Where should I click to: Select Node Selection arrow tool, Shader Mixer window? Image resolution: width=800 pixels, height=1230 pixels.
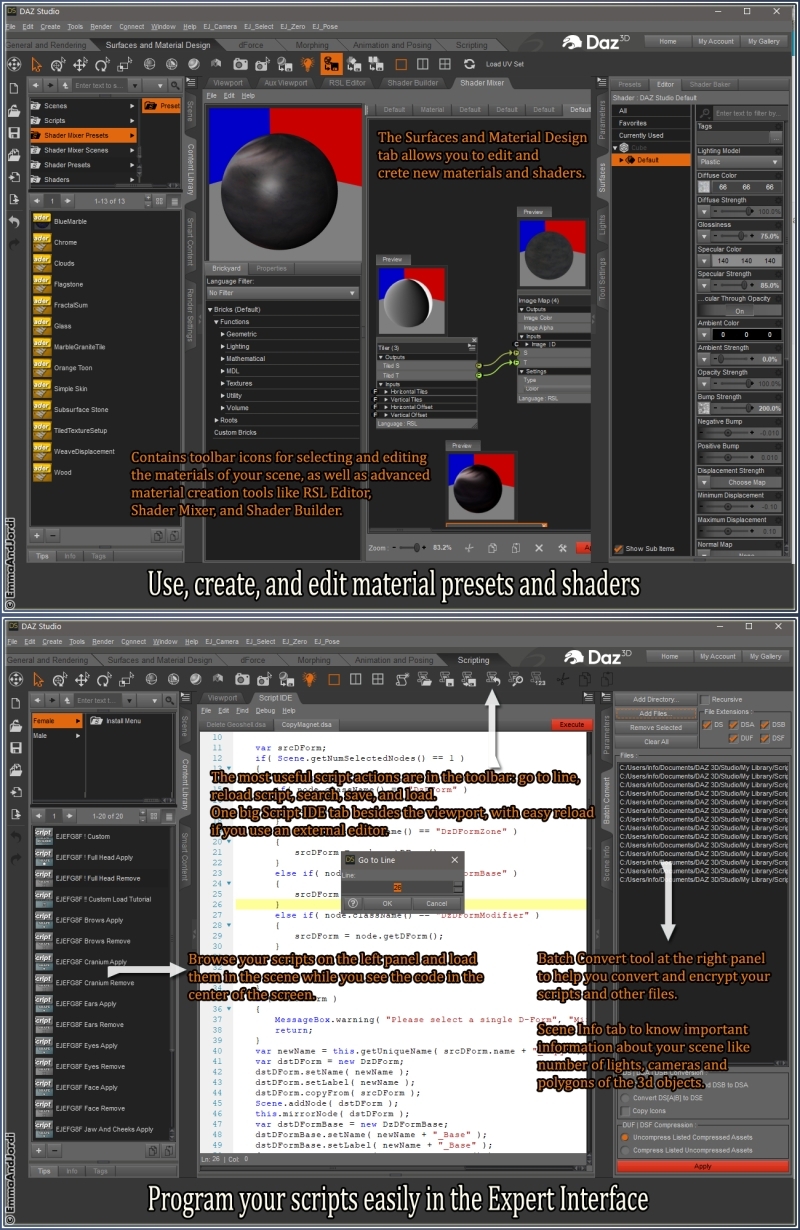(x=38, y=64)
